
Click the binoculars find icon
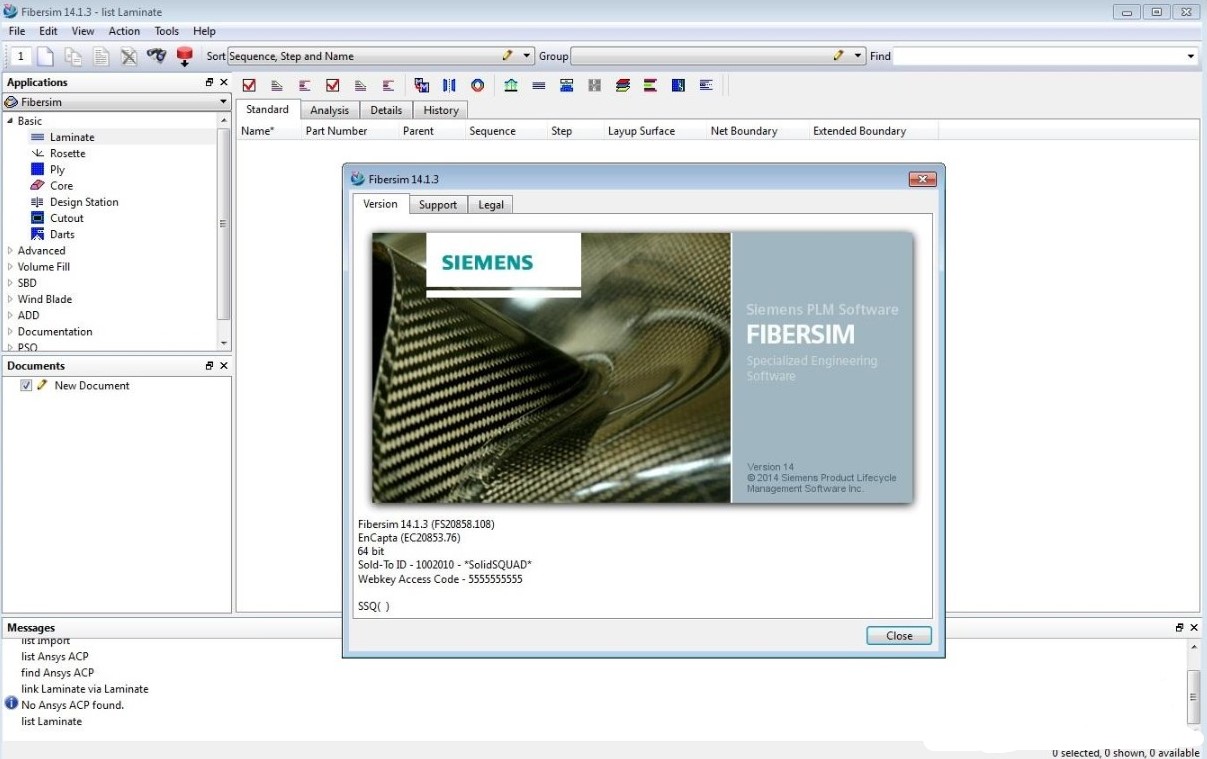point(156,56)
